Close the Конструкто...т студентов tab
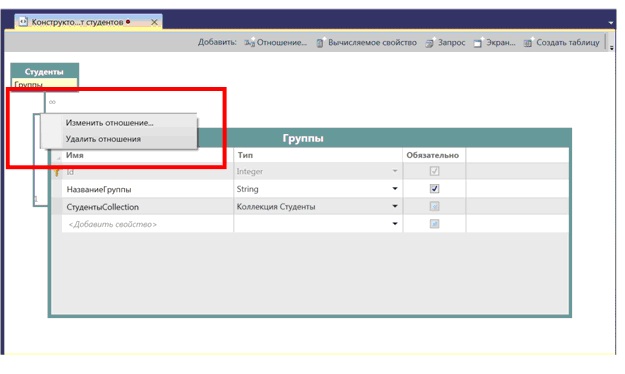The image size is (625, 374). pyautogui.click(x=154, y=22)
